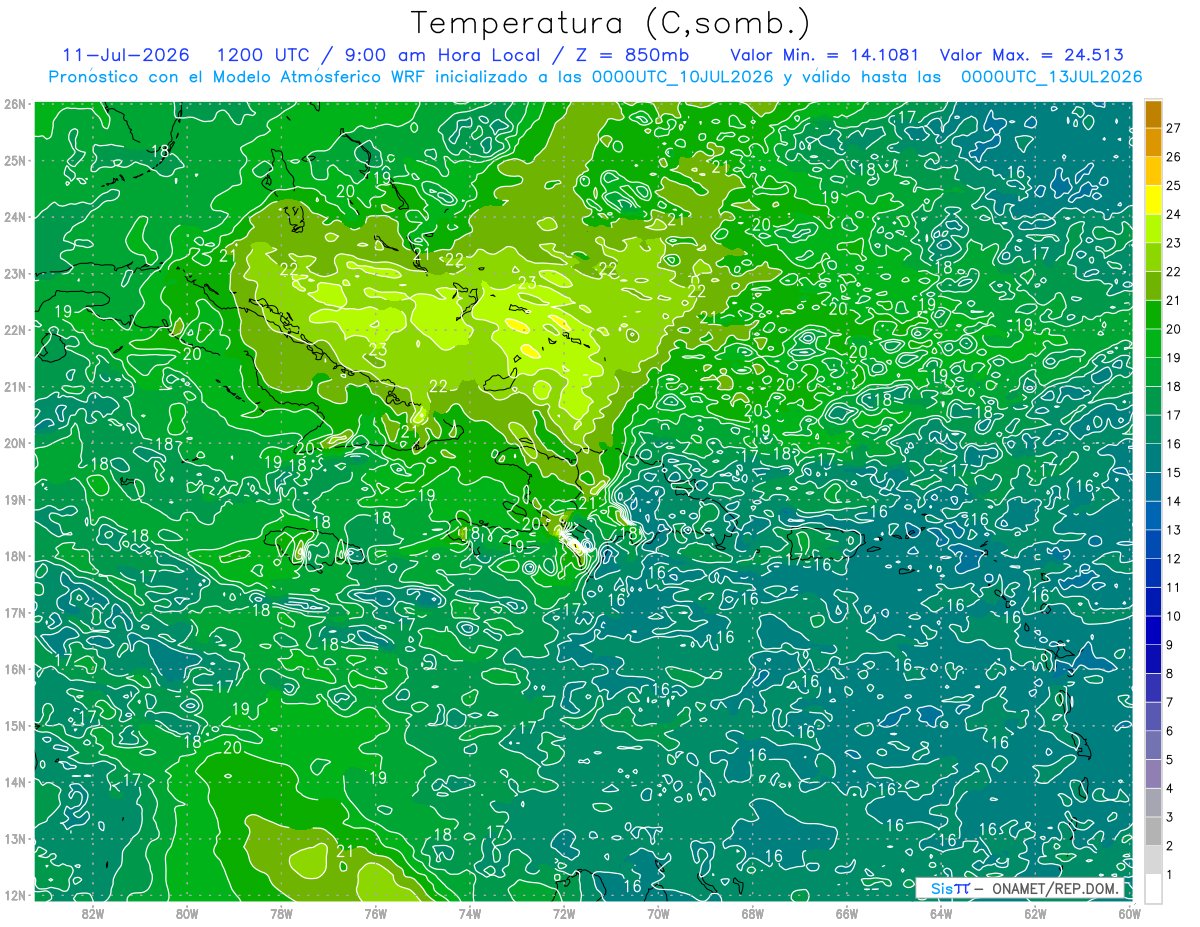
Task: Click colorbar label '7'
Action: tap(1170, 702)
